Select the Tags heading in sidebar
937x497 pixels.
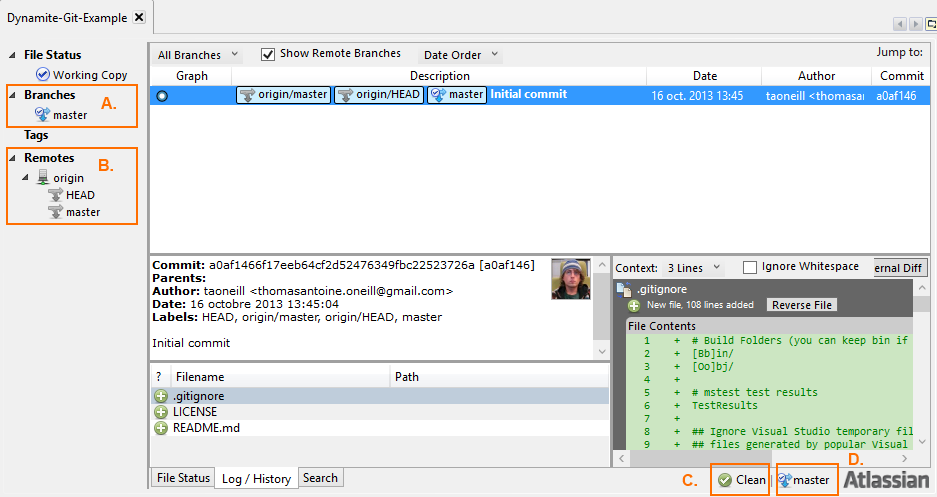coord(36,135)
